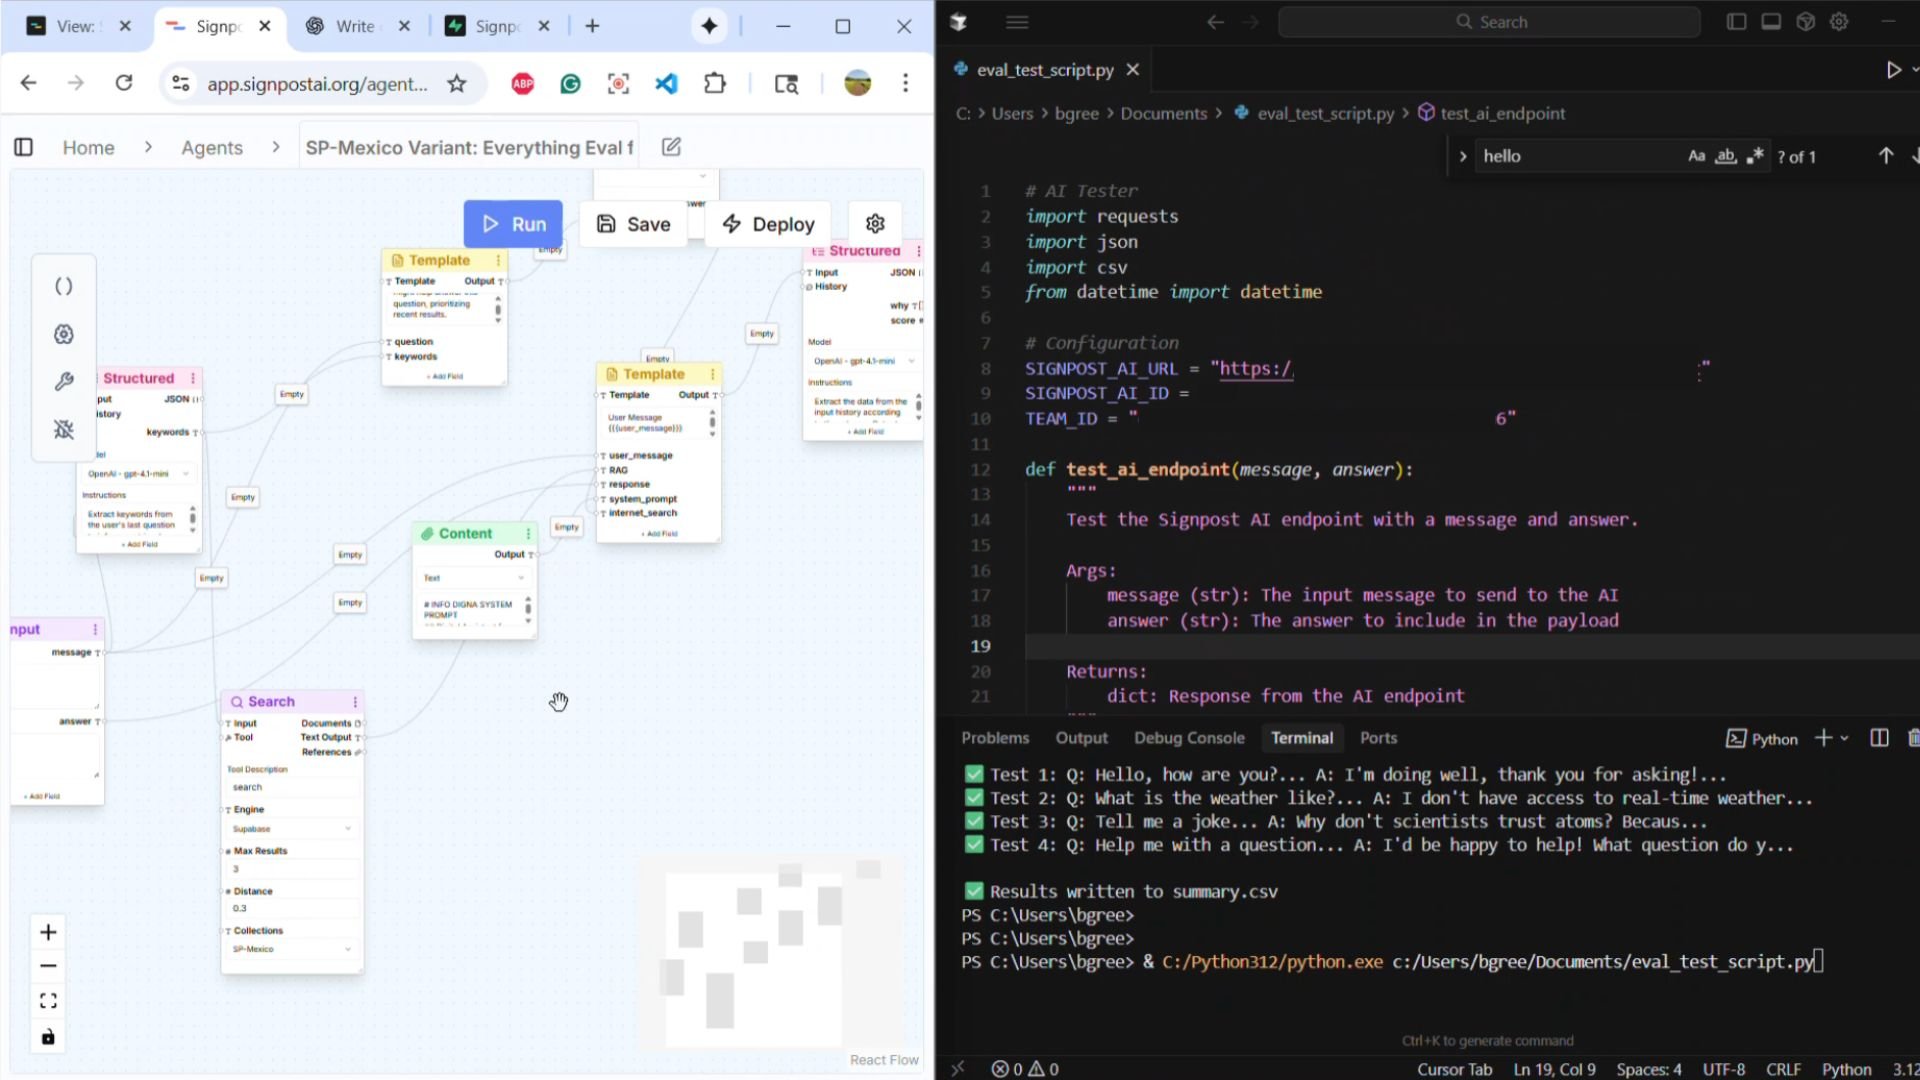Viewport: 1920px width, 1080px height.
Task: Switch to the Problems panel tab
Action: pos(995,738)
